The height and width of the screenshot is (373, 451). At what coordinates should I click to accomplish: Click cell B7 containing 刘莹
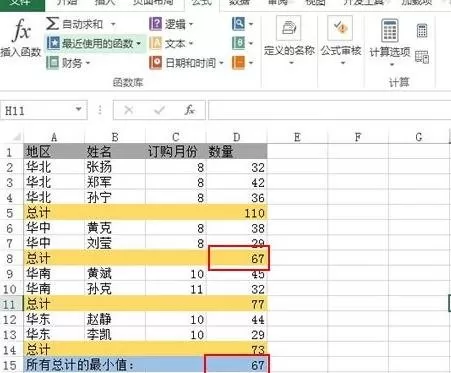point(115,243)
